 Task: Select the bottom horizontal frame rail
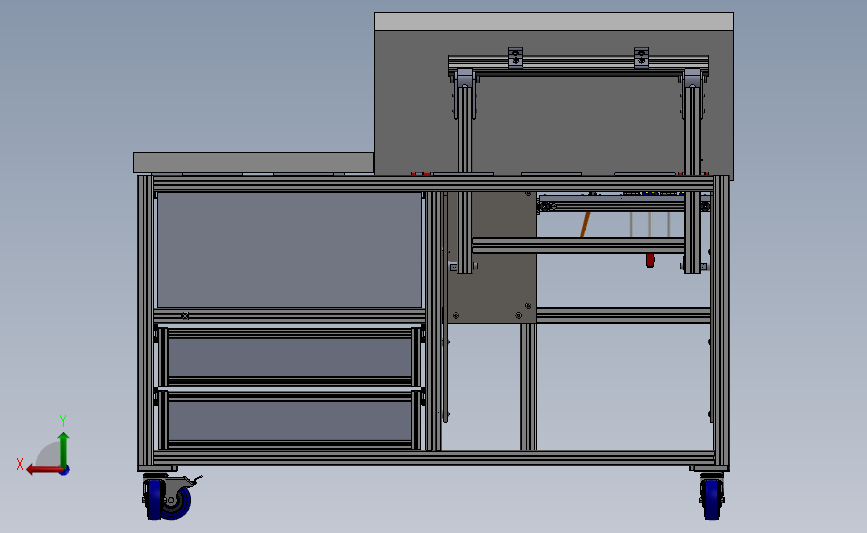click(434, 458)
